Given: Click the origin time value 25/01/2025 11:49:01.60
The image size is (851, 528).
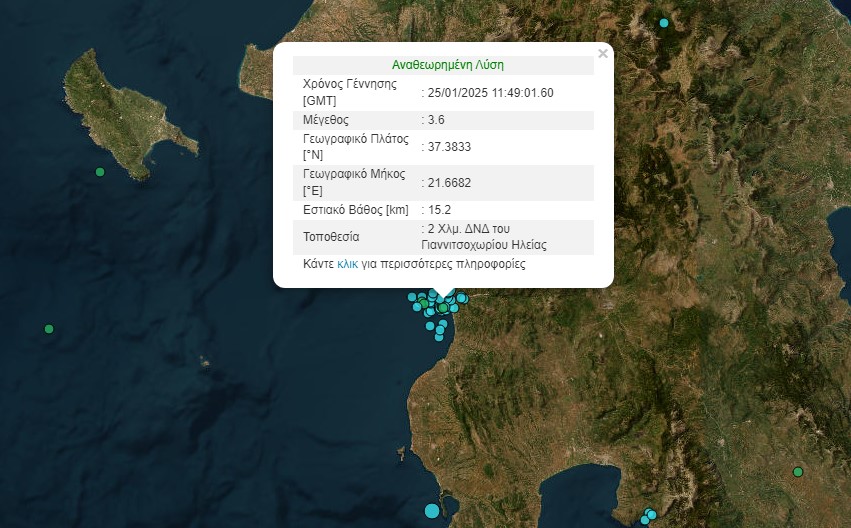Looking at the screenshot, I should 490,93.
